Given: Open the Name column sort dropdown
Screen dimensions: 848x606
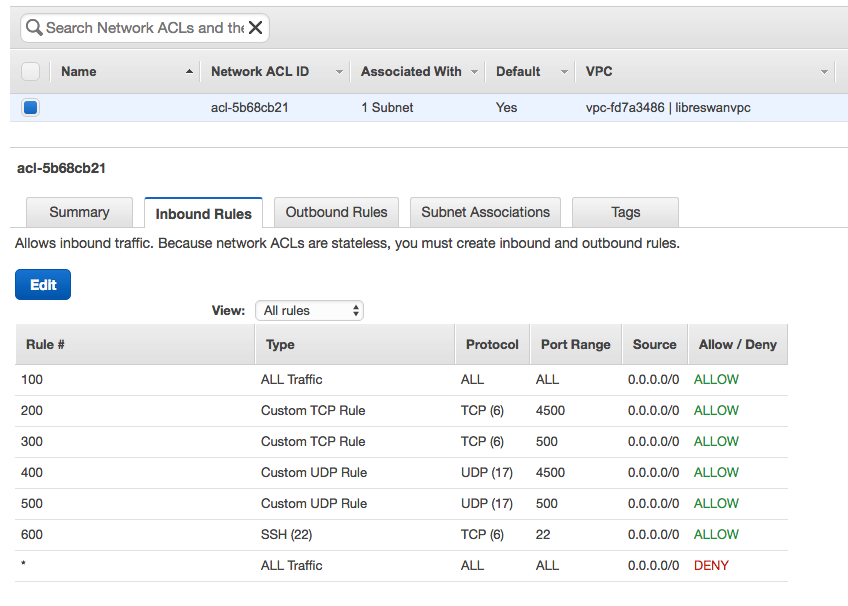Looking at the screenshot, I should (x=189, y=71).
